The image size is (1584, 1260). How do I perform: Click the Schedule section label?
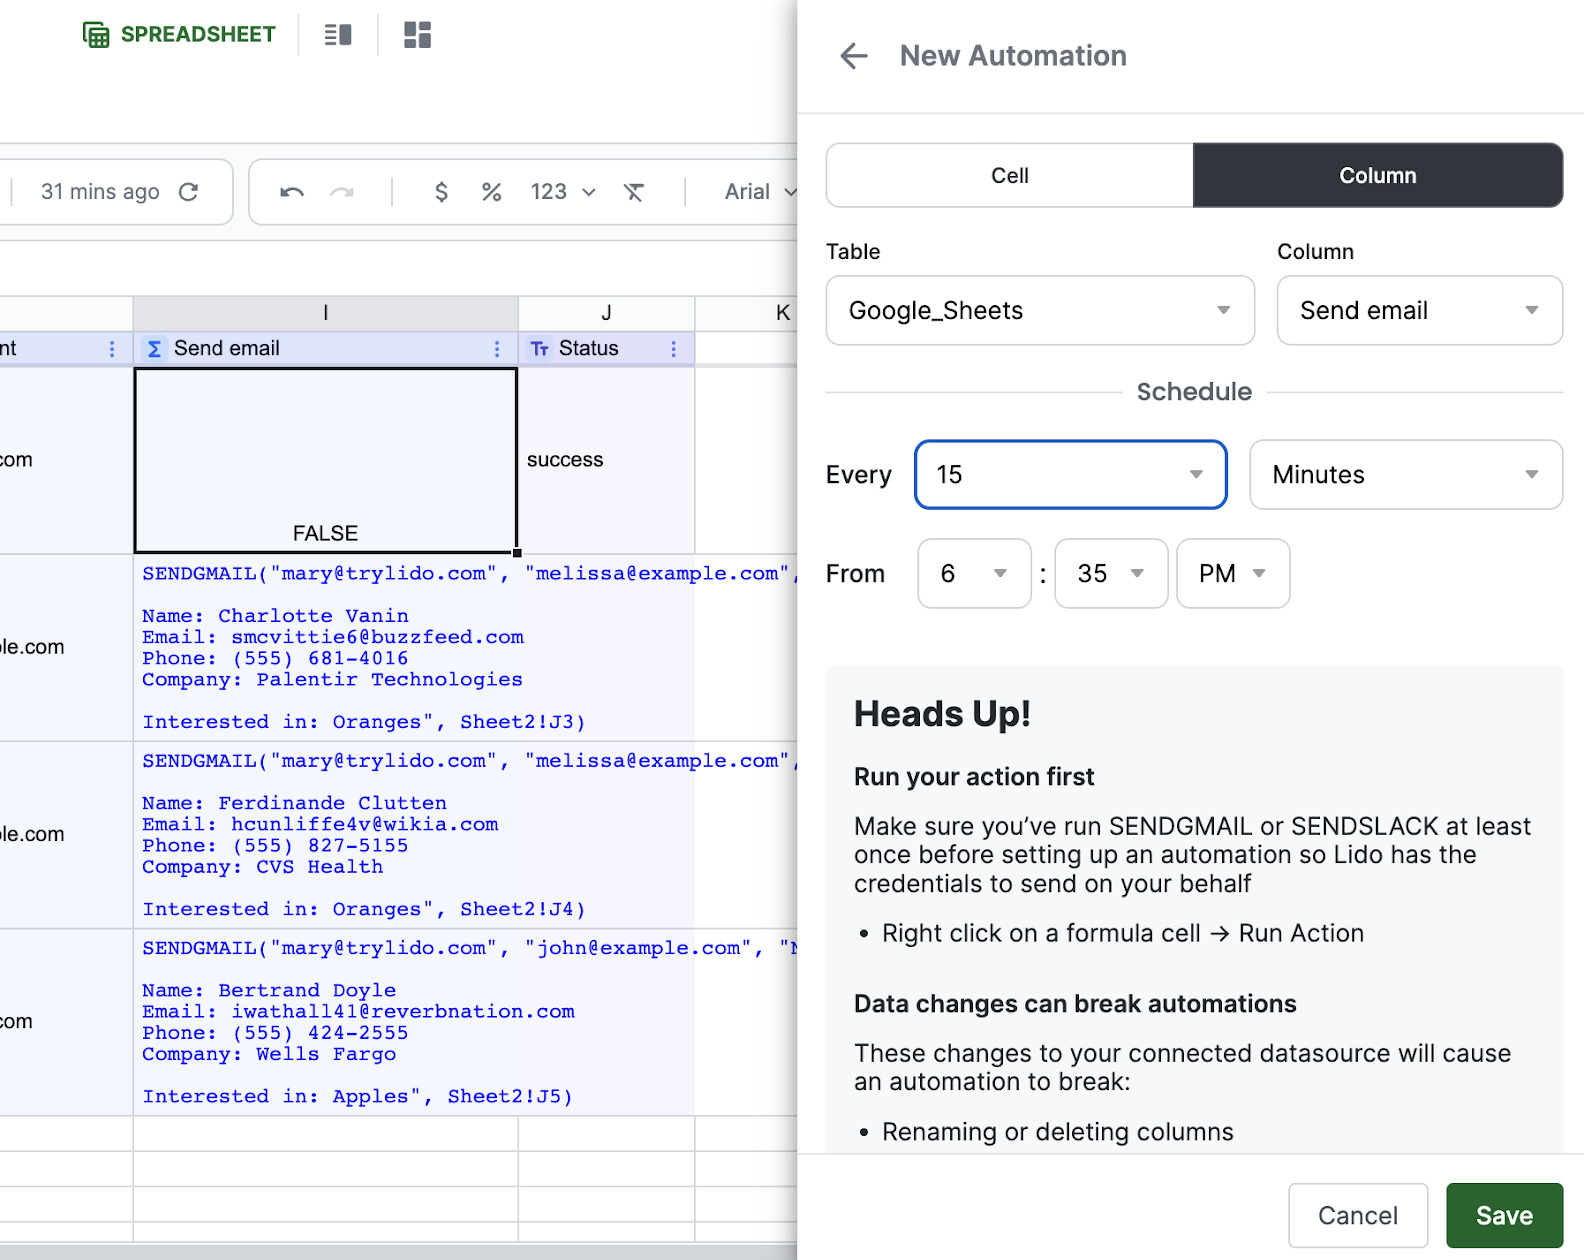(1194, 392)
